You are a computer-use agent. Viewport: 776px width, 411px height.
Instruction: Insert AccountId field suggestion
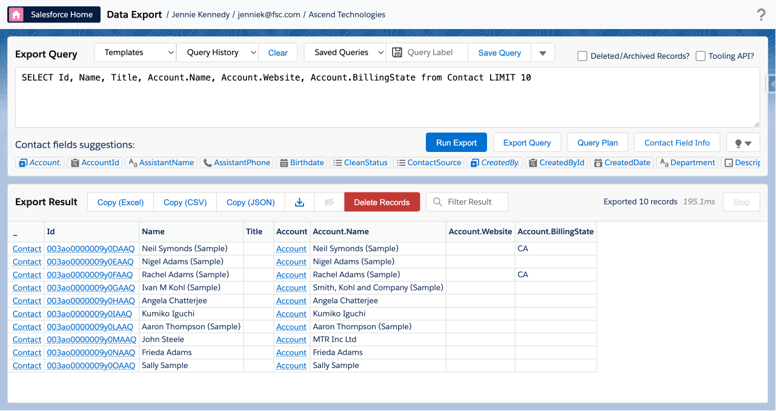(x=95, y=162)
